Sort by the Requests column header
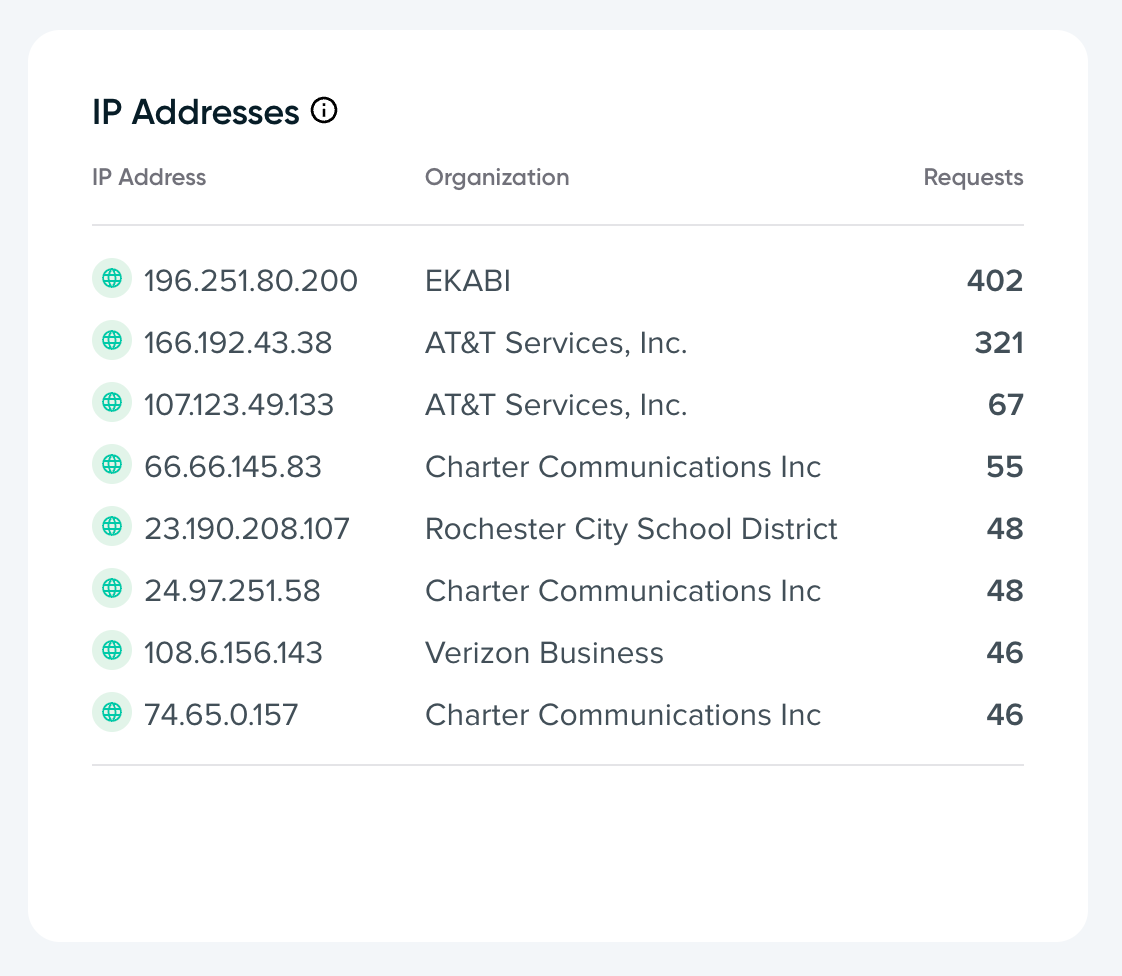 [x=973, y=178]
